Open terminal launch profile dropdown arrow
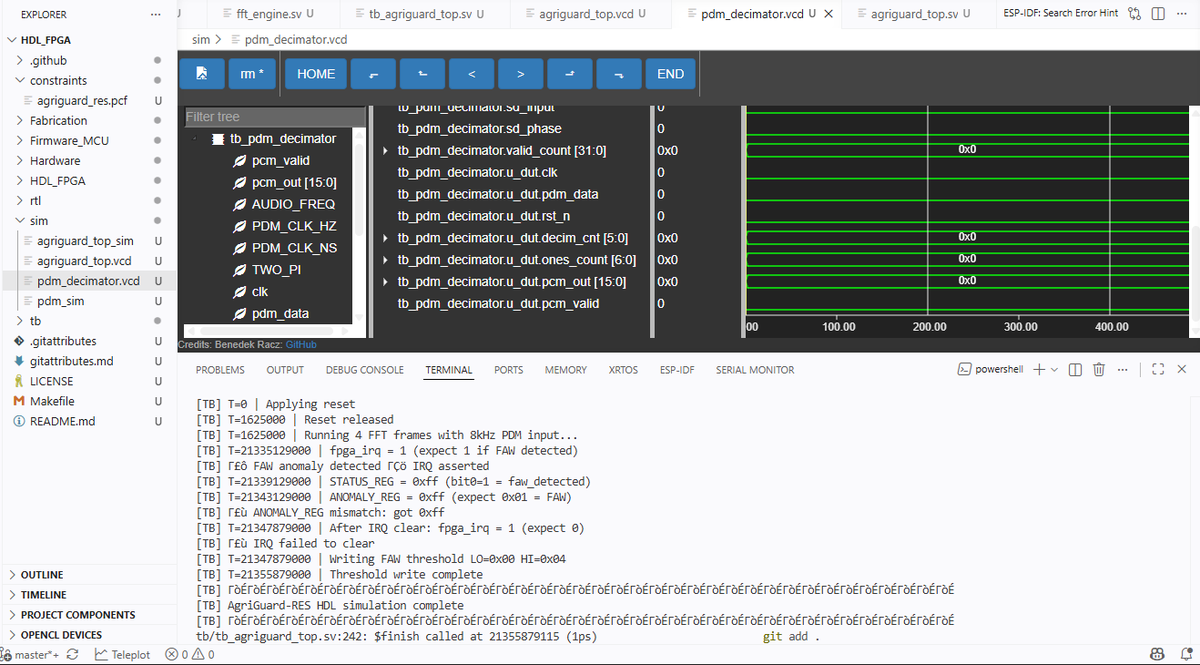This screenshot has width=1200, height=665. 1056,369
